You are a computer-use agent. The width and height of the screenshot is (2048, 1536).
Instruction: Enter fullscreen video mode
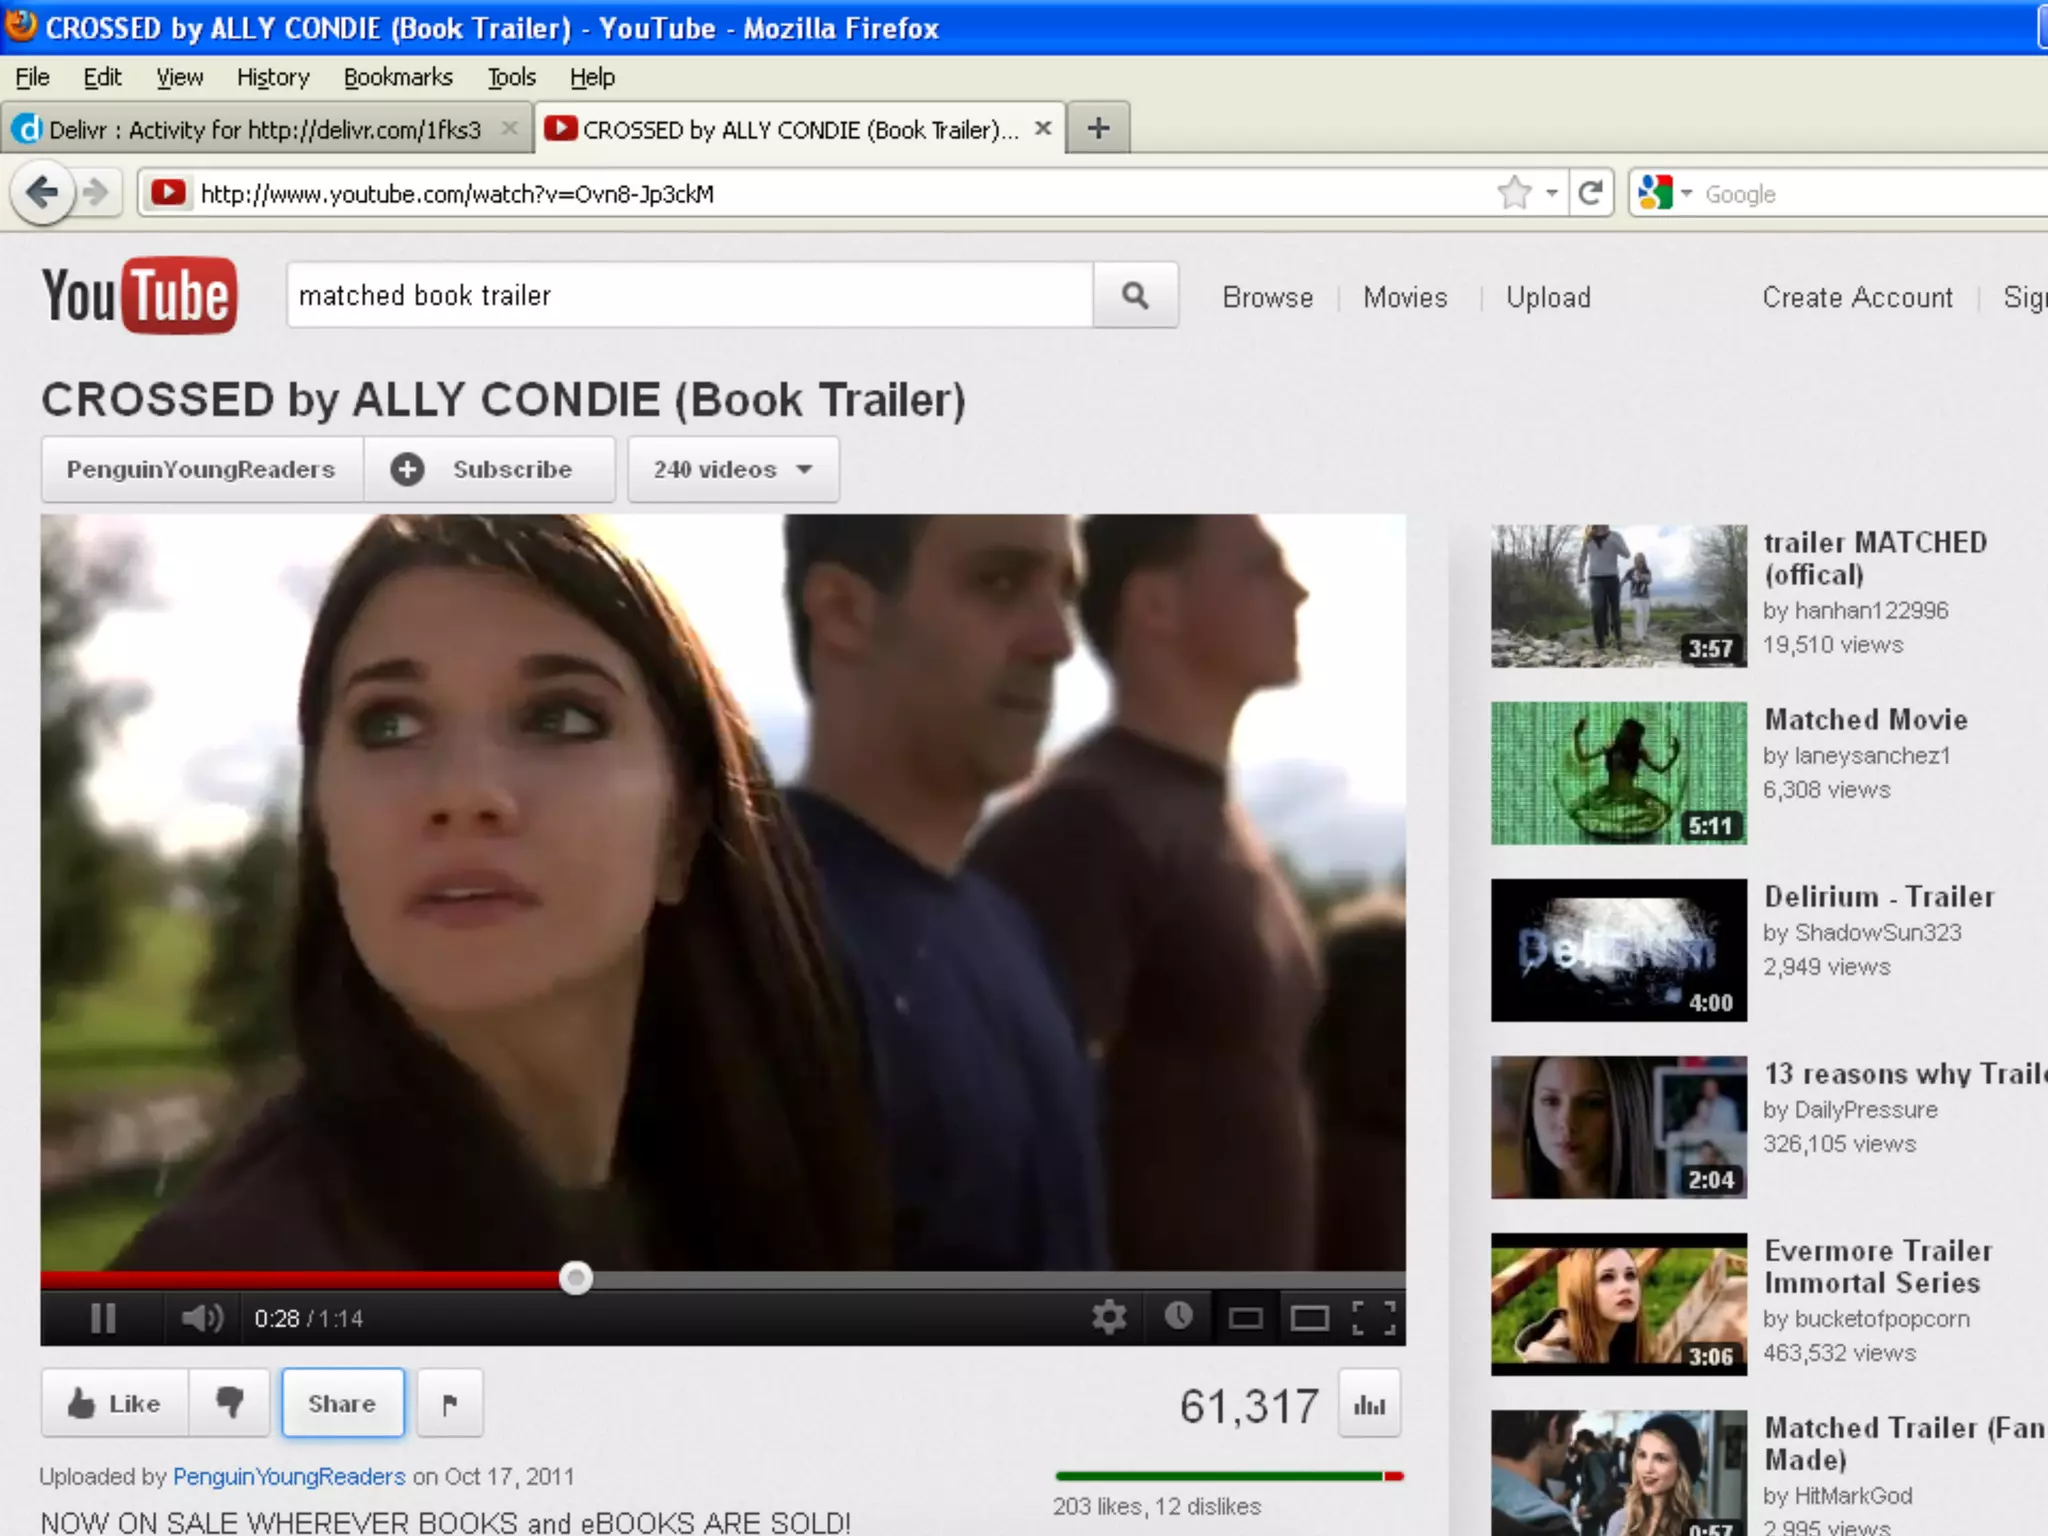pyautogui.click(x=1374, y=1318)
